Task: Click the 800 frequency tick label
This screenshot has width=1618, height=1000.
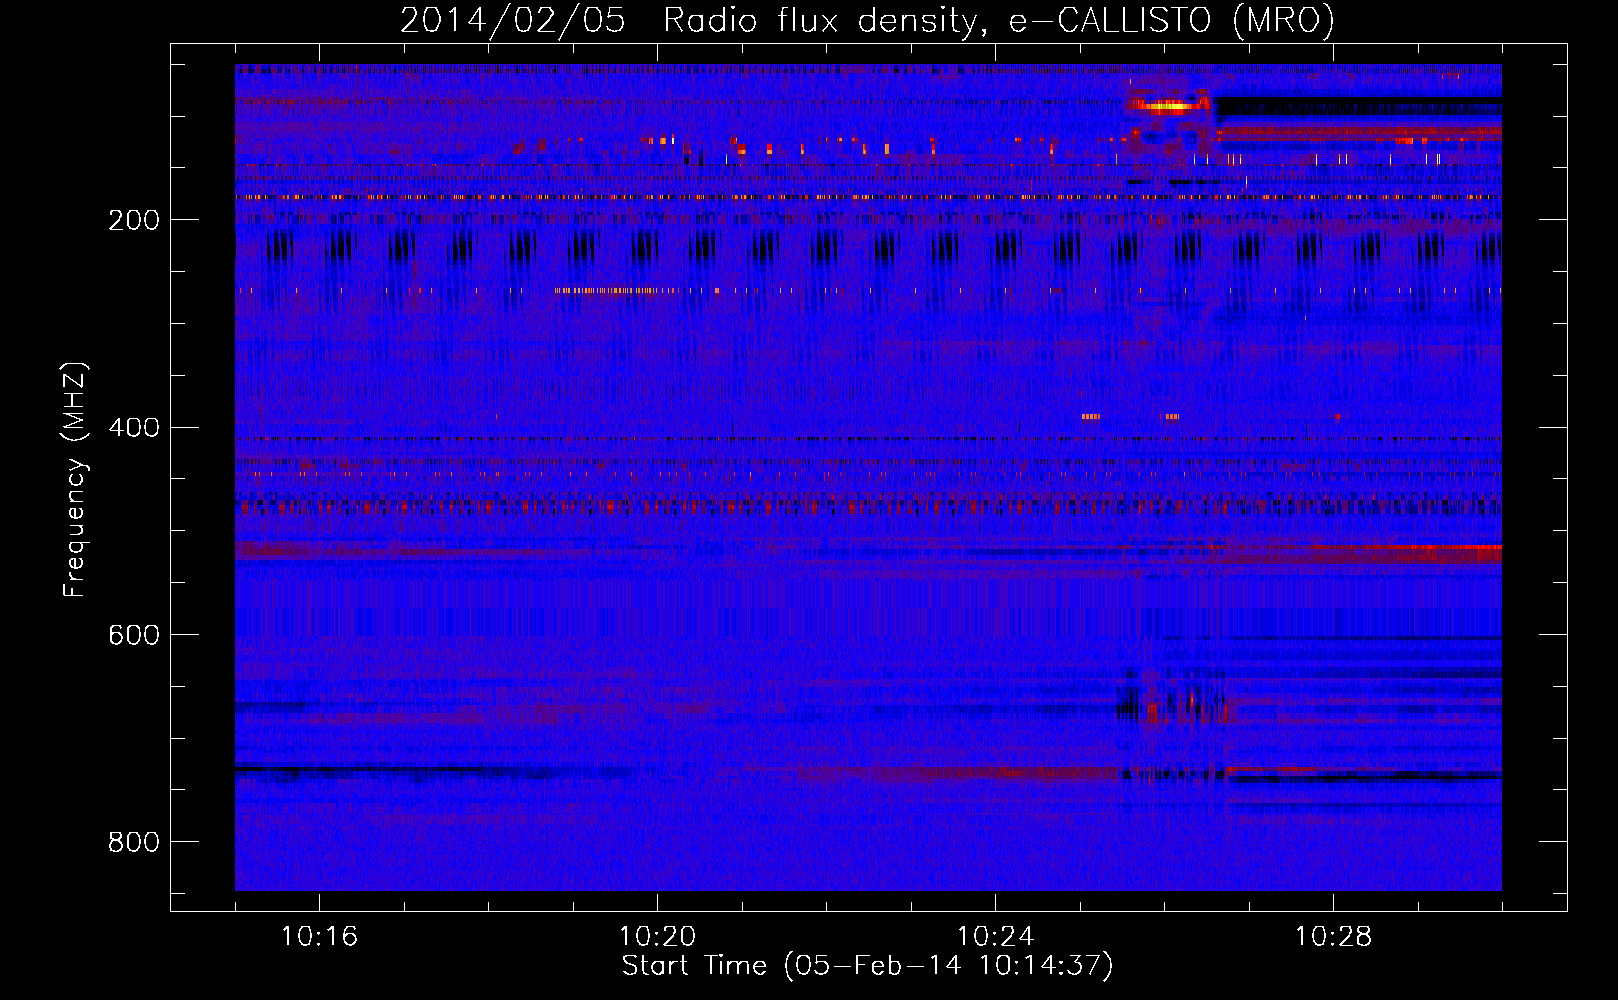Action: click(133, 843)
